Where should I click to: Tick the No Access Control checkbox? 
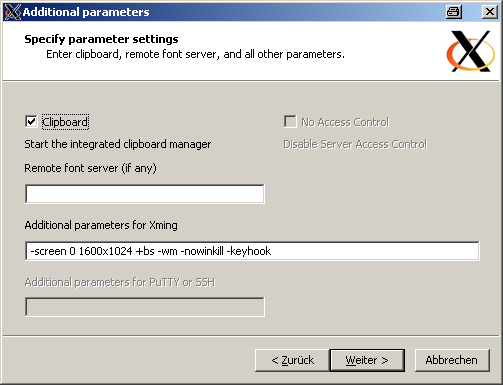point(290,122)
